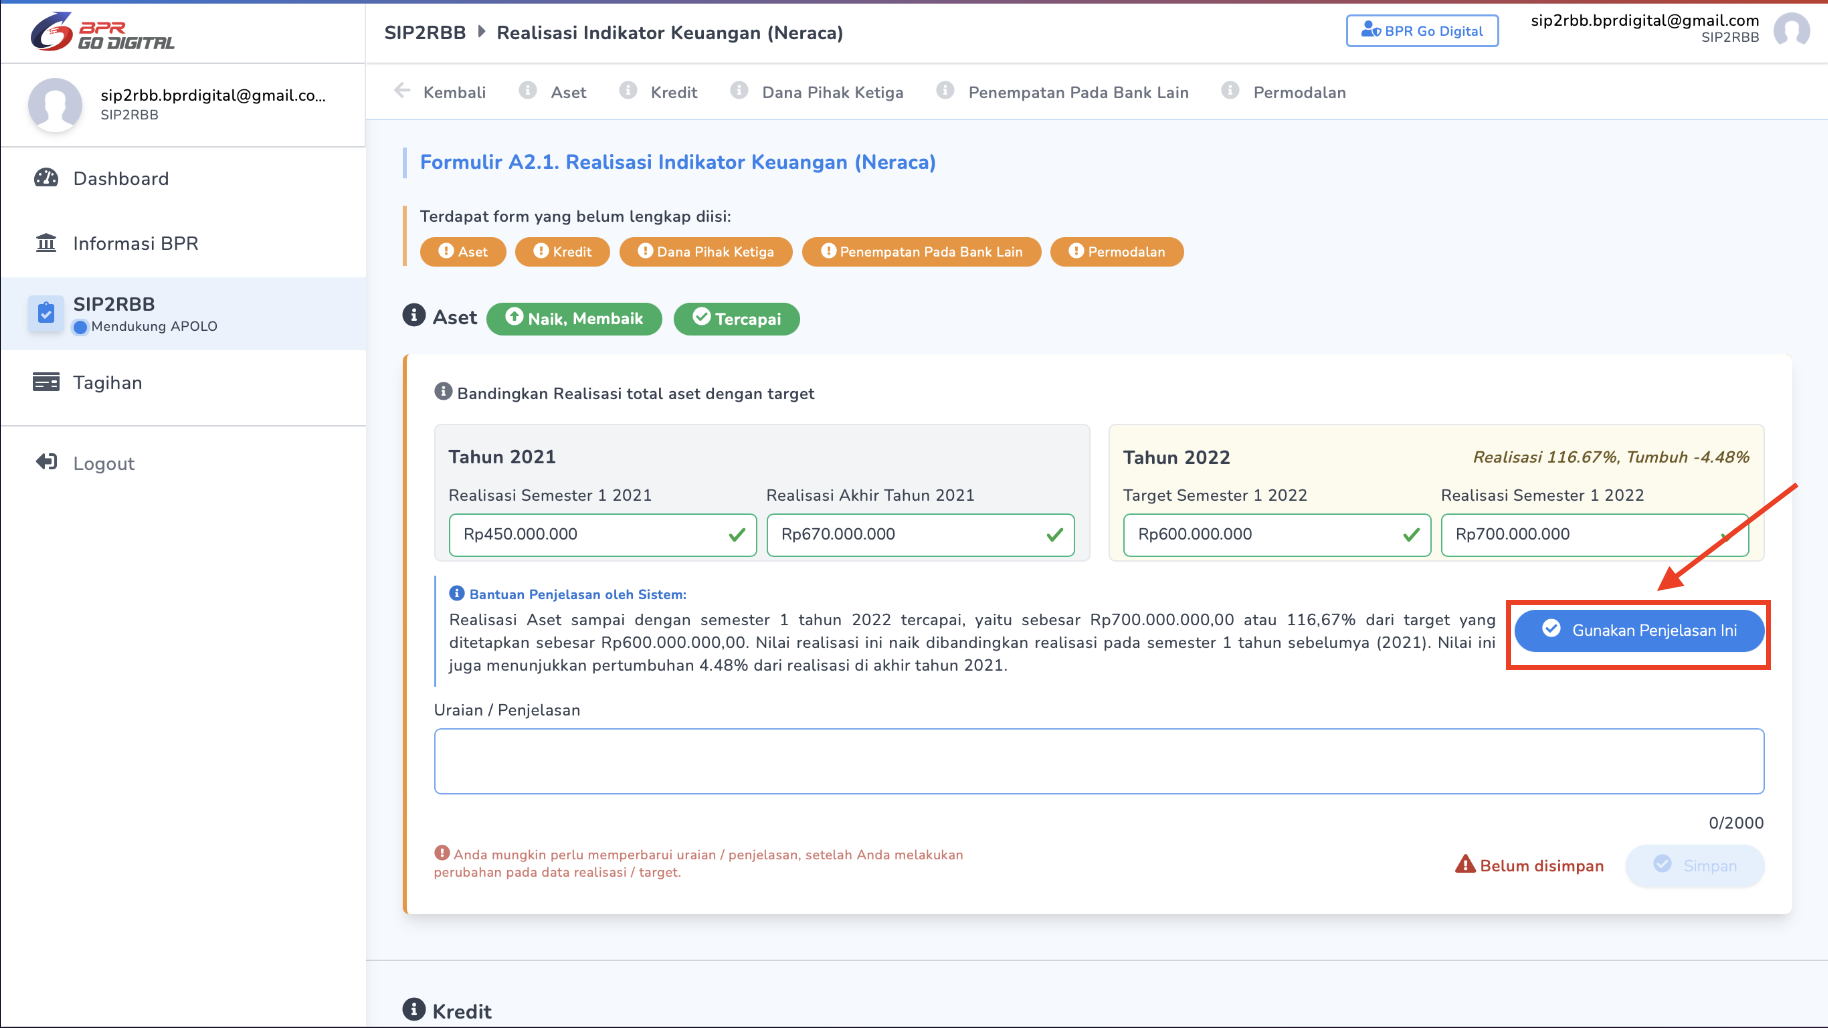
Task: Click info icon at Bantuan Penjelasan oleh Sistem
Action: [457, 593]
